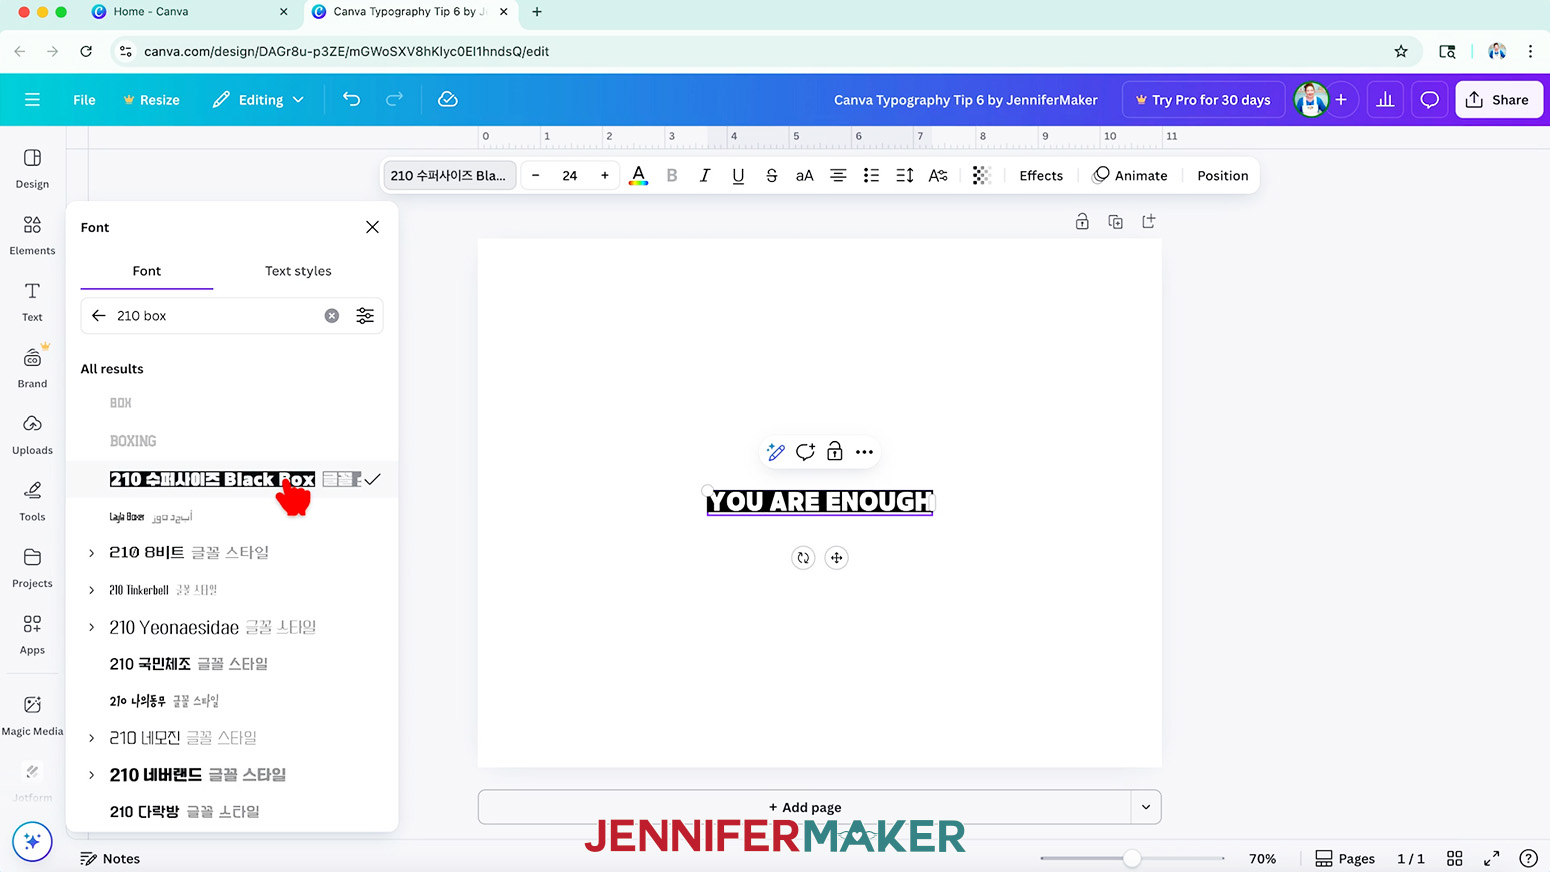Screen dimensions: 1550x872
Task: Click the Share button
Action: (x=1499, y=100)
